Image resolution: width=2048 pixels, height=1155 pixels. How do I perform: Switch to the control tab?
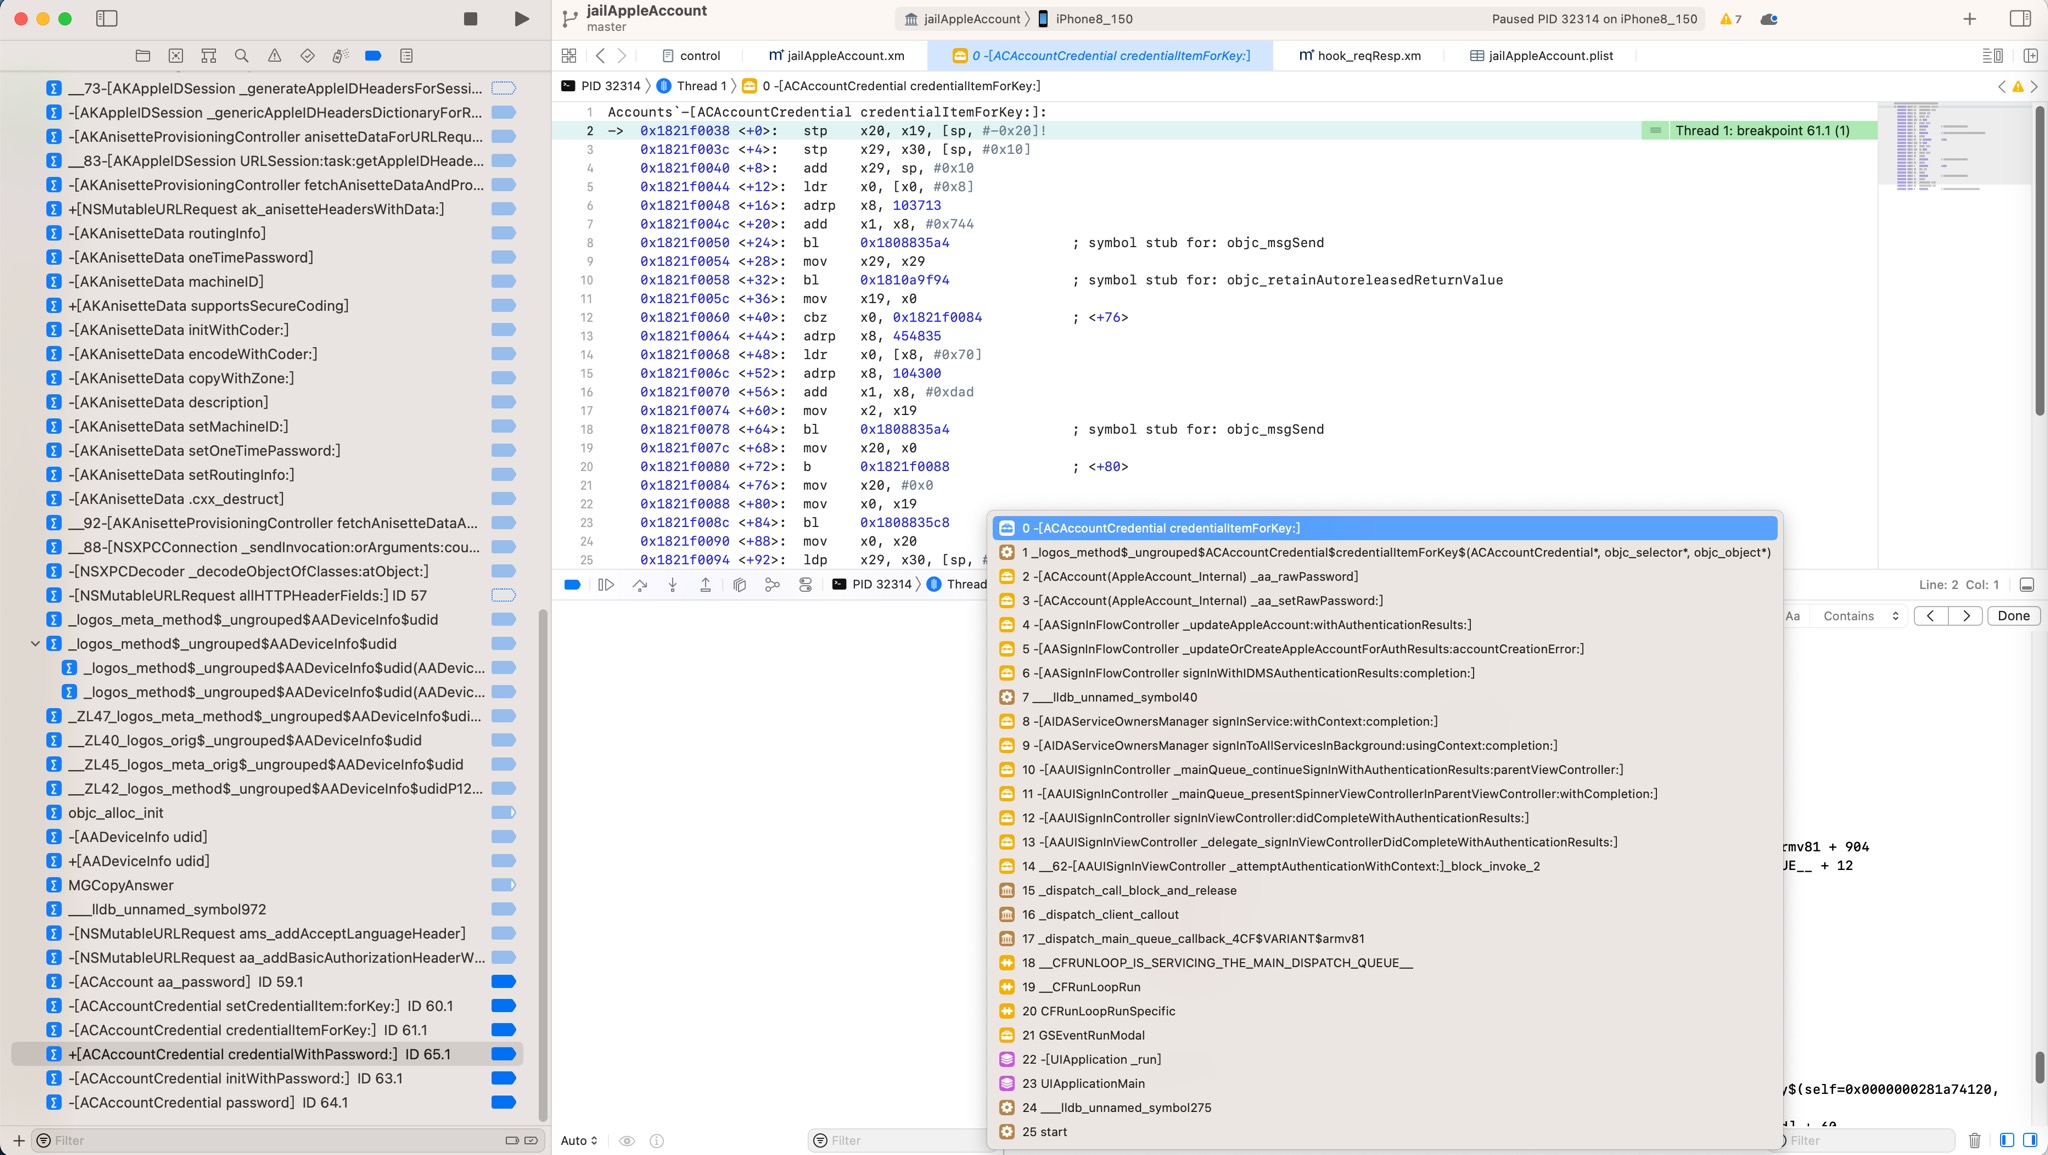[691, 56]
